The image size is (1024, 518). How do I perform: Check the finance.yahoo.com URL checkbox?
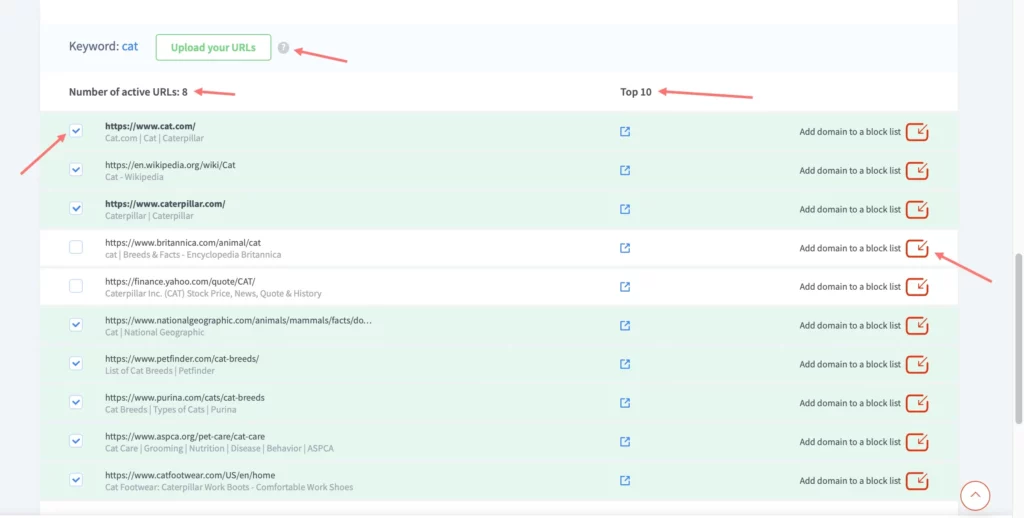click(76, 285)
